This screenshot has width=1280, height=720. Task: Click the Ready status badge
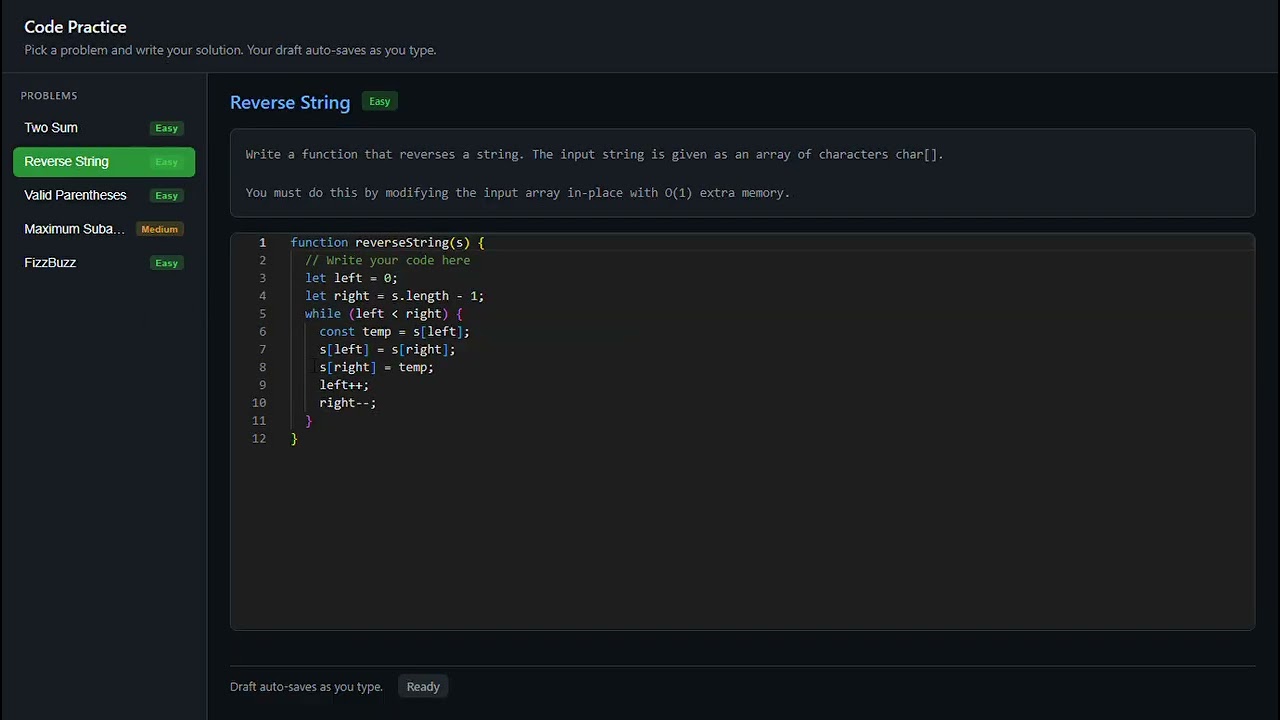pos(423,687)
